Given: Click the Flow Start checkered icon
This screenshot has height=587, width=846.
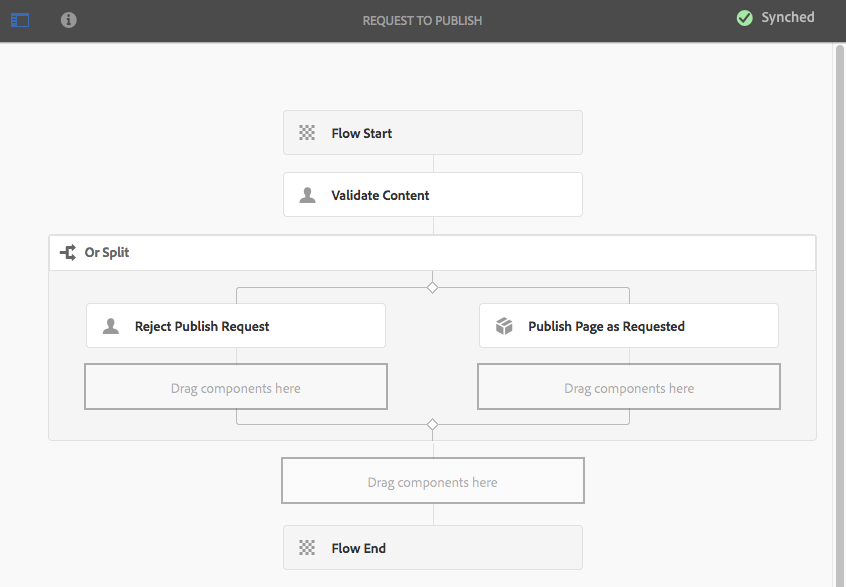Looking at the screenshot, I should pyautogui.click(x=307, y=133).
